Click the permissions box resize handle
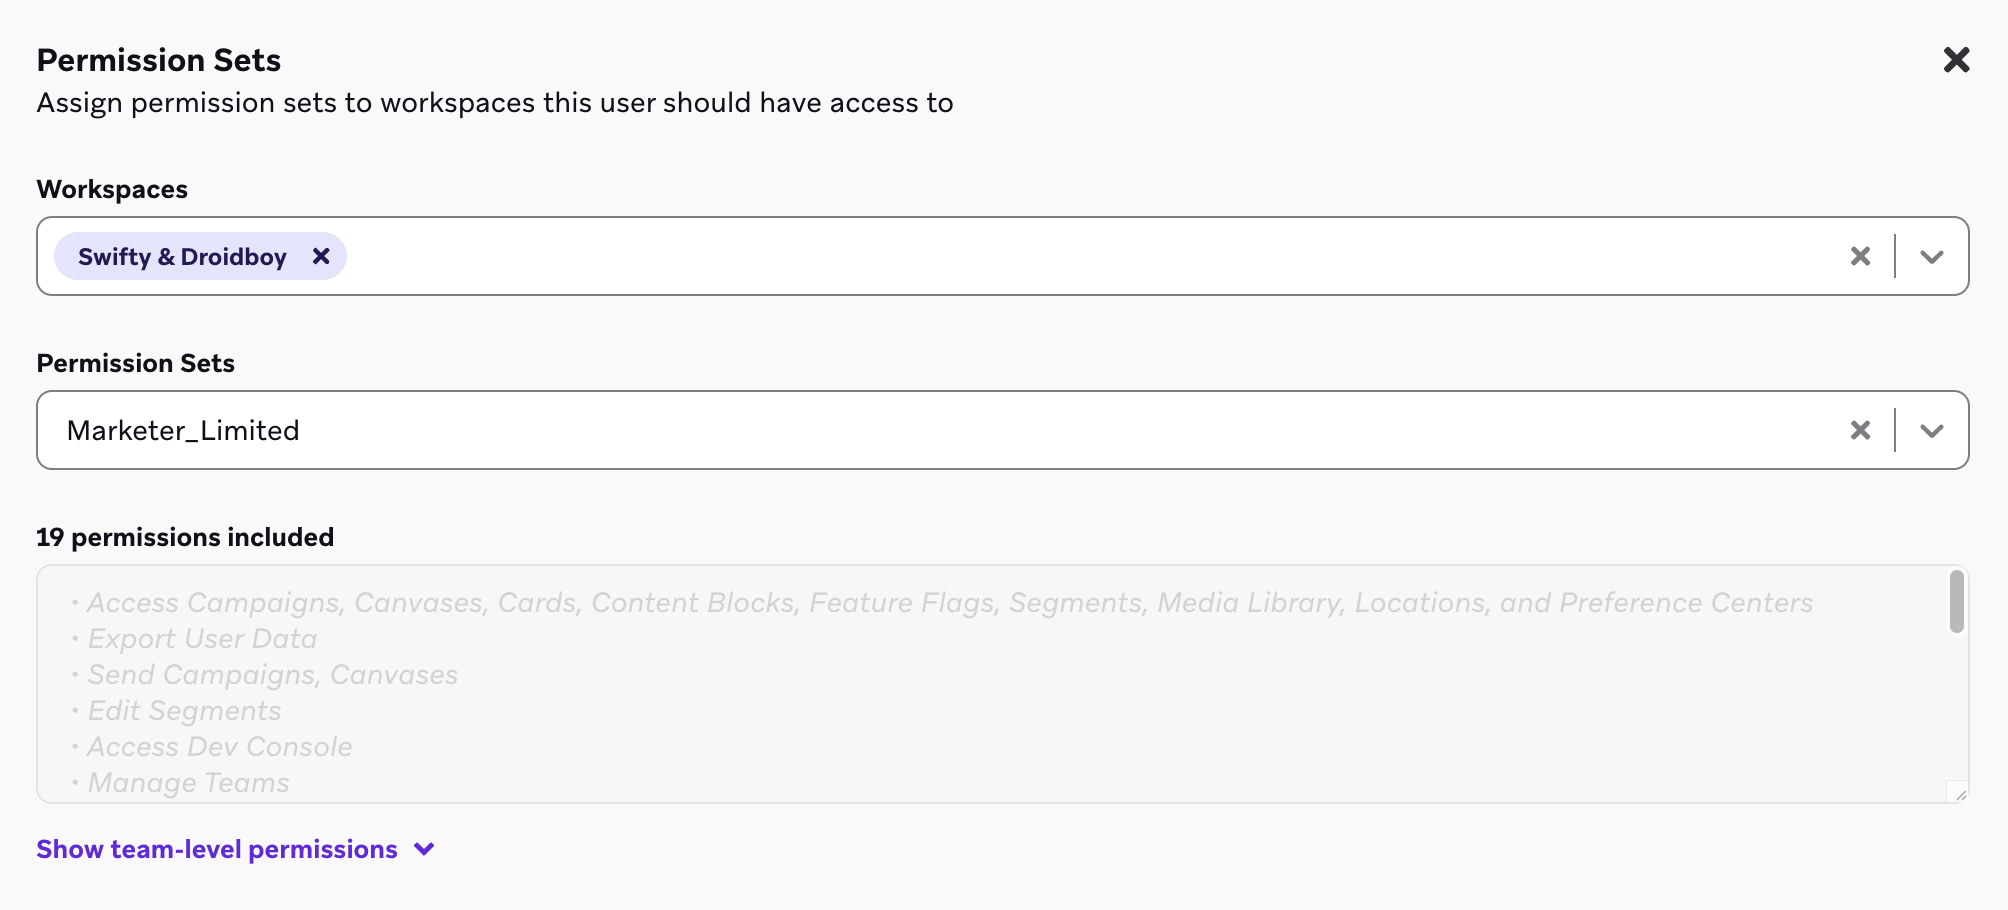The image size is (2008, 910). pos(1960,794)
